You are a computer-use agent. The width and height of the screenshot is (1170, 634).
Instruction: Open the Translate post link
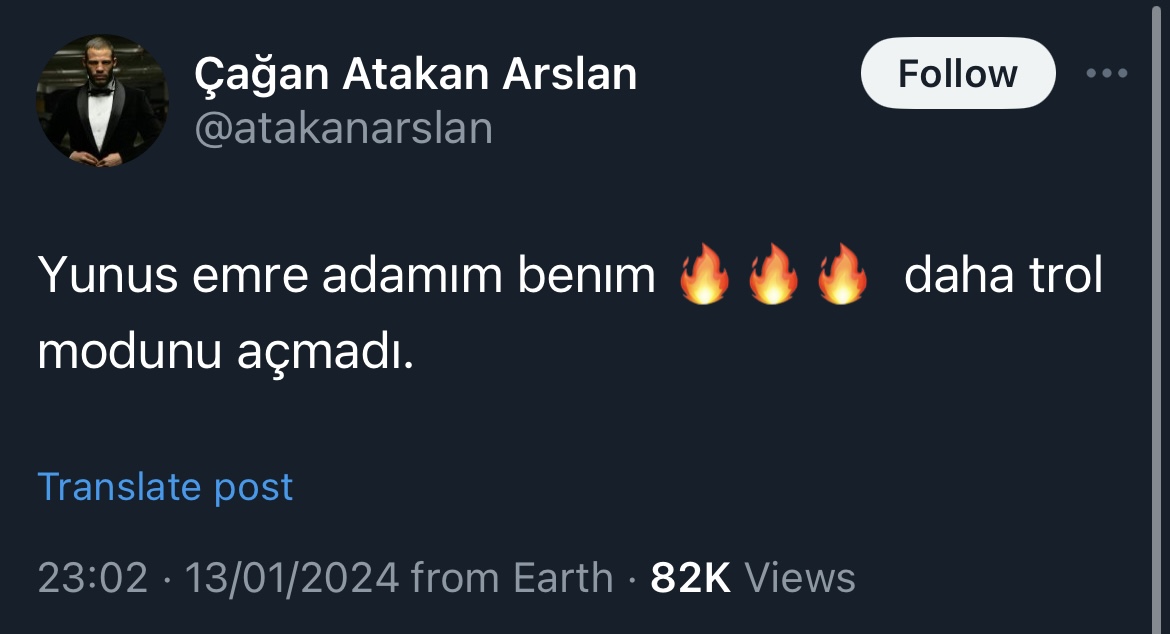165,486
